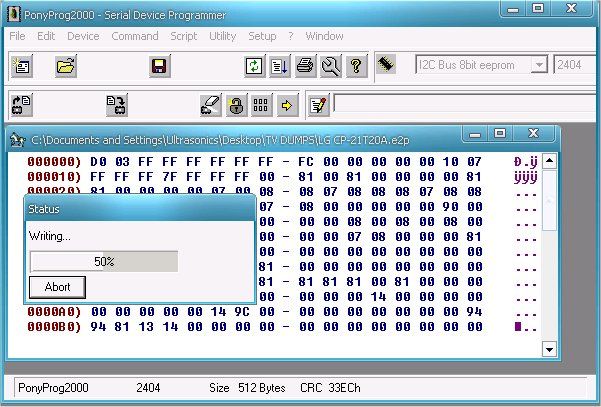The width and height of the screenshot is (601, 407).
Task: Click address 000000) in hex view
Action: pos(54,162)
